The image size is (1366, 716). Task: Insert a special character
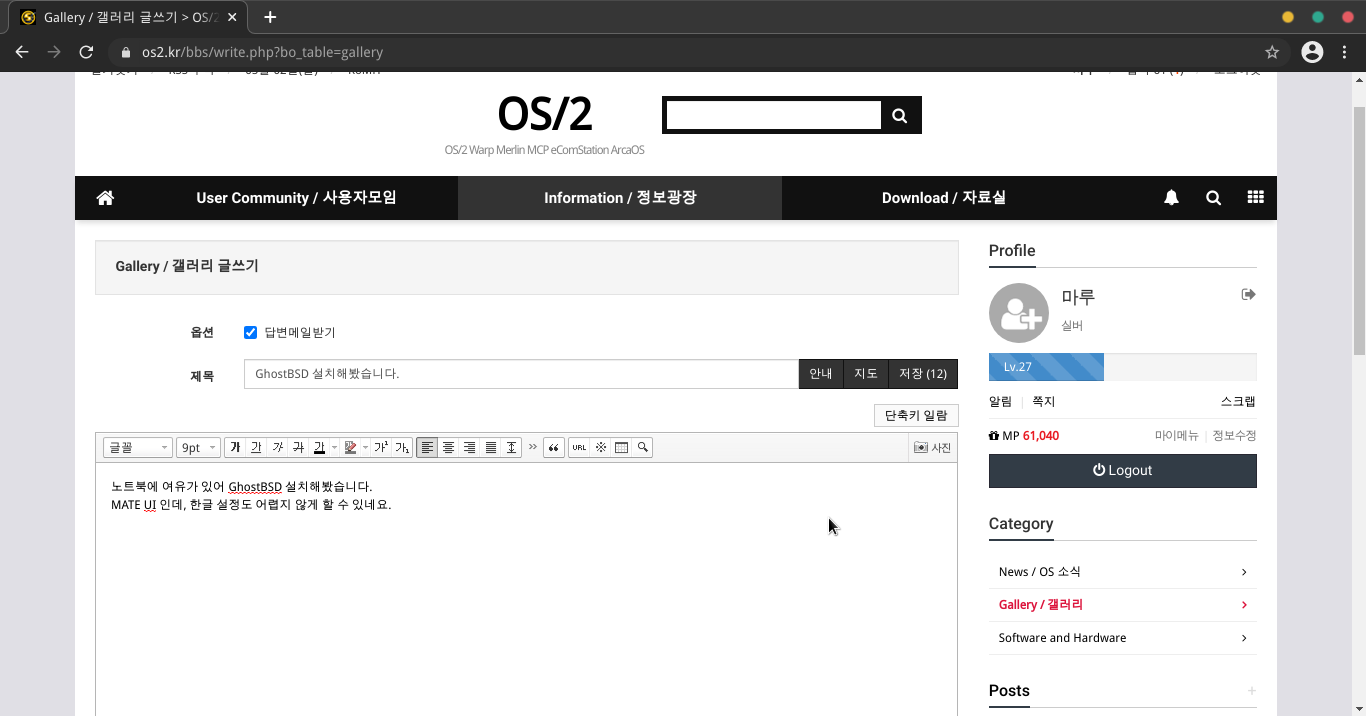pos(600,447)
